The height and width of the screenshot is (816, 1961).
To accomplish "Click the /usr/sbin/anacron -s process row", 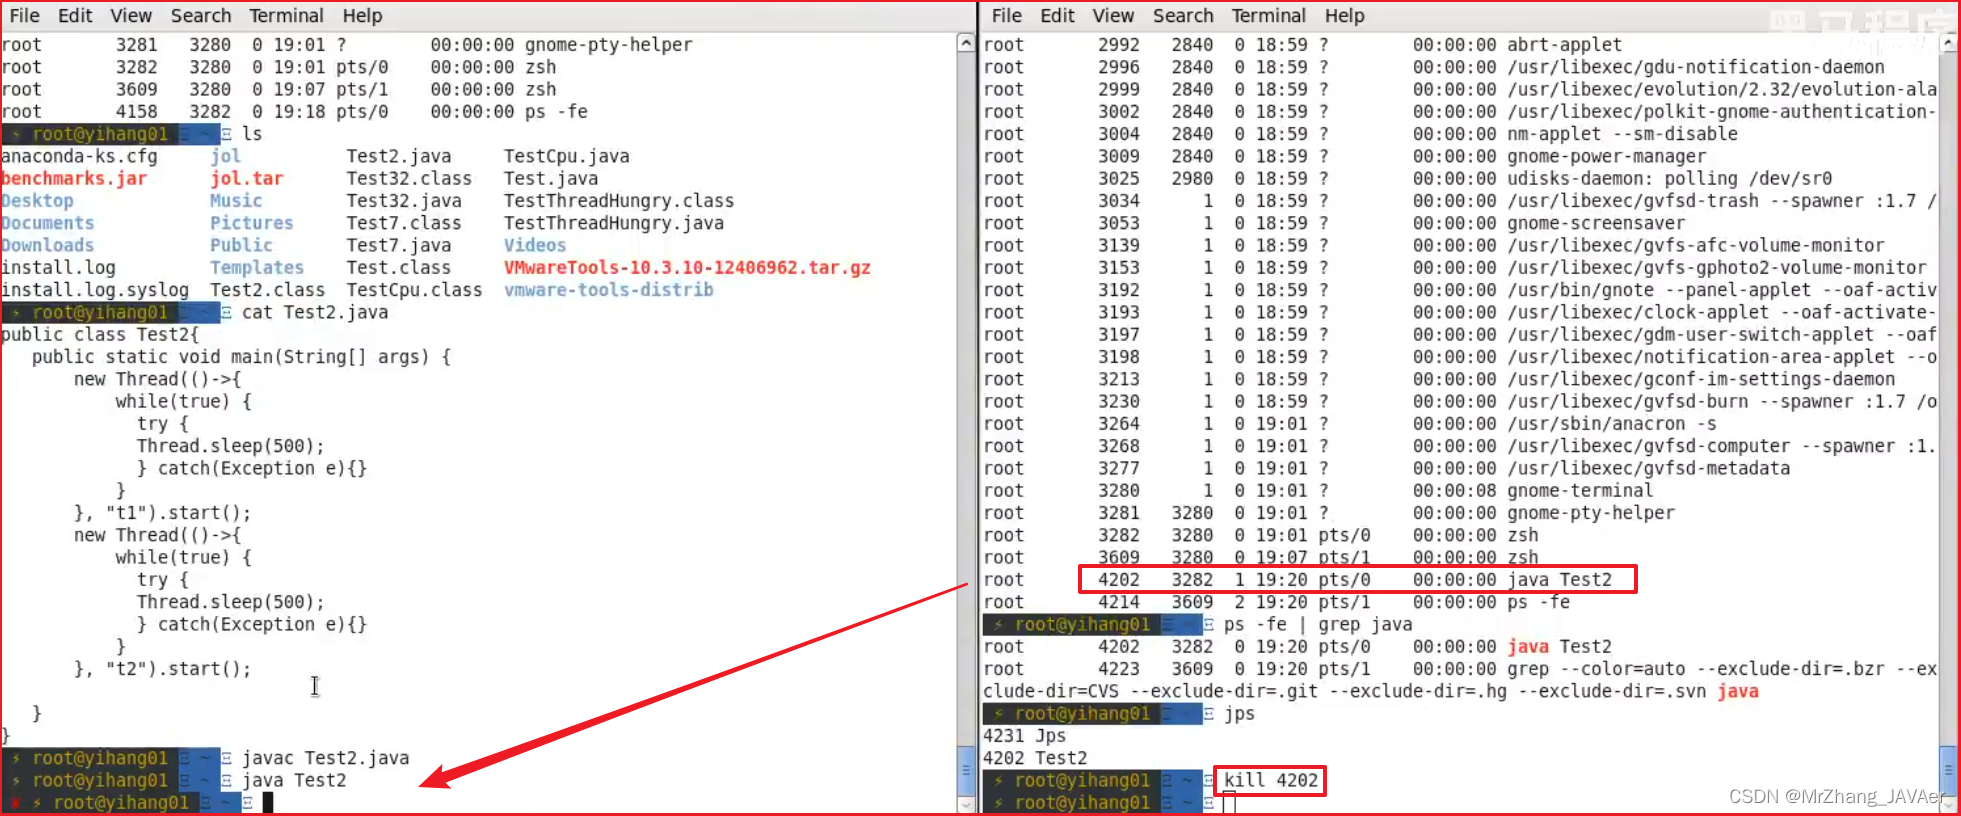I will pos(1350,423).
